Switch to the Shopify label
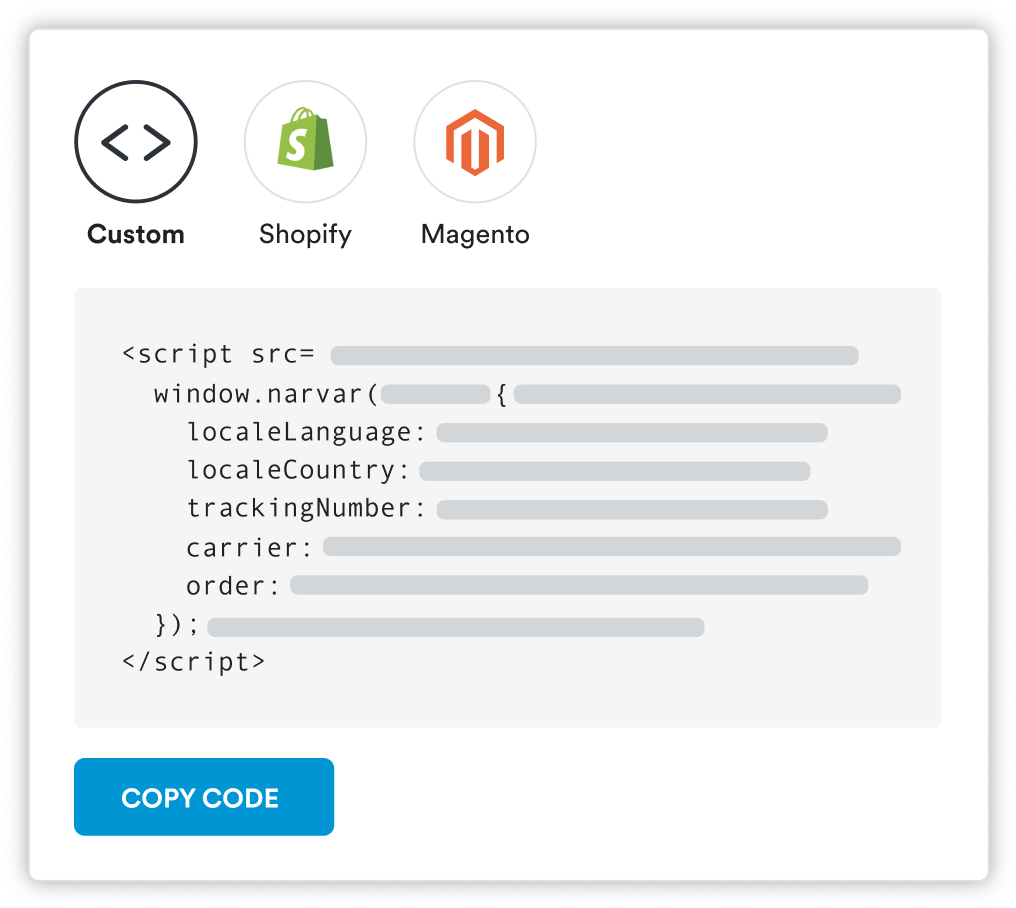This screenshot has height=908, width=1016. coord(305,235)
